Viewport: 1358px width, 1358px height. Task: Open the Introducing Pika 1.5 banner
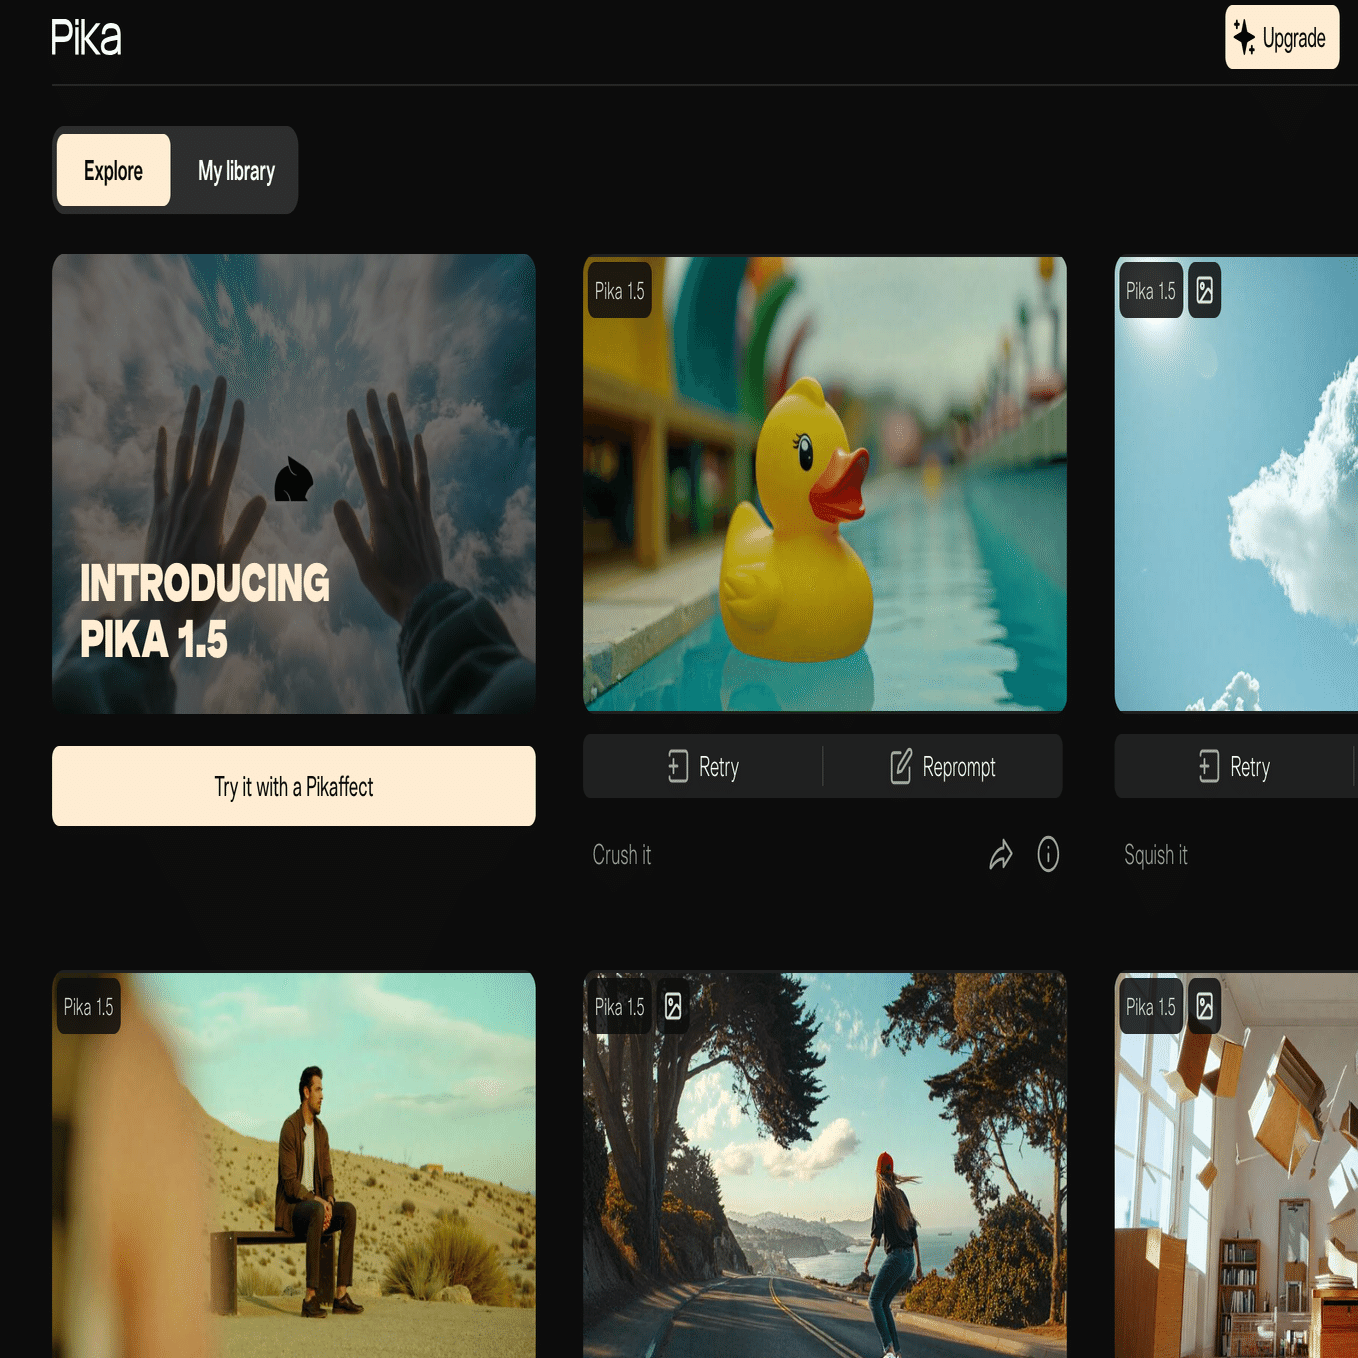pos(294,484)
